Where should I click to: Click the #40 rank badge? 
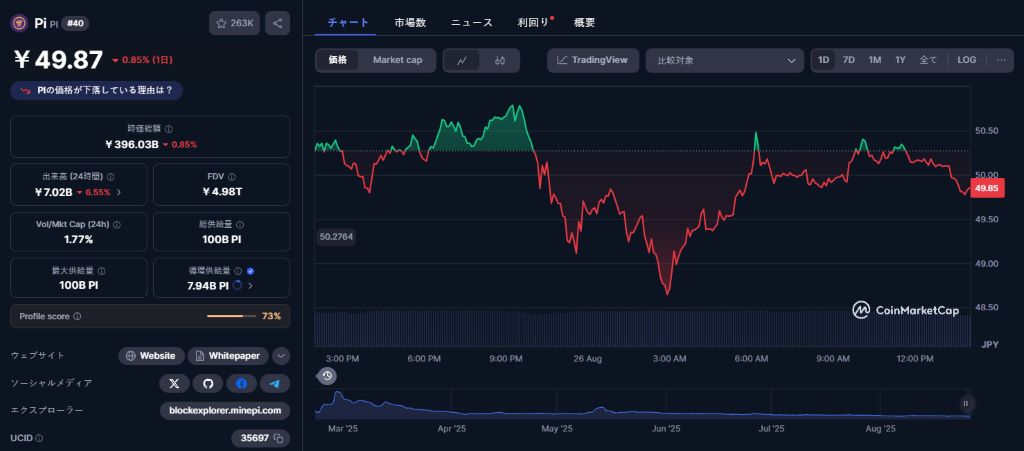click(x=75, y=23)
